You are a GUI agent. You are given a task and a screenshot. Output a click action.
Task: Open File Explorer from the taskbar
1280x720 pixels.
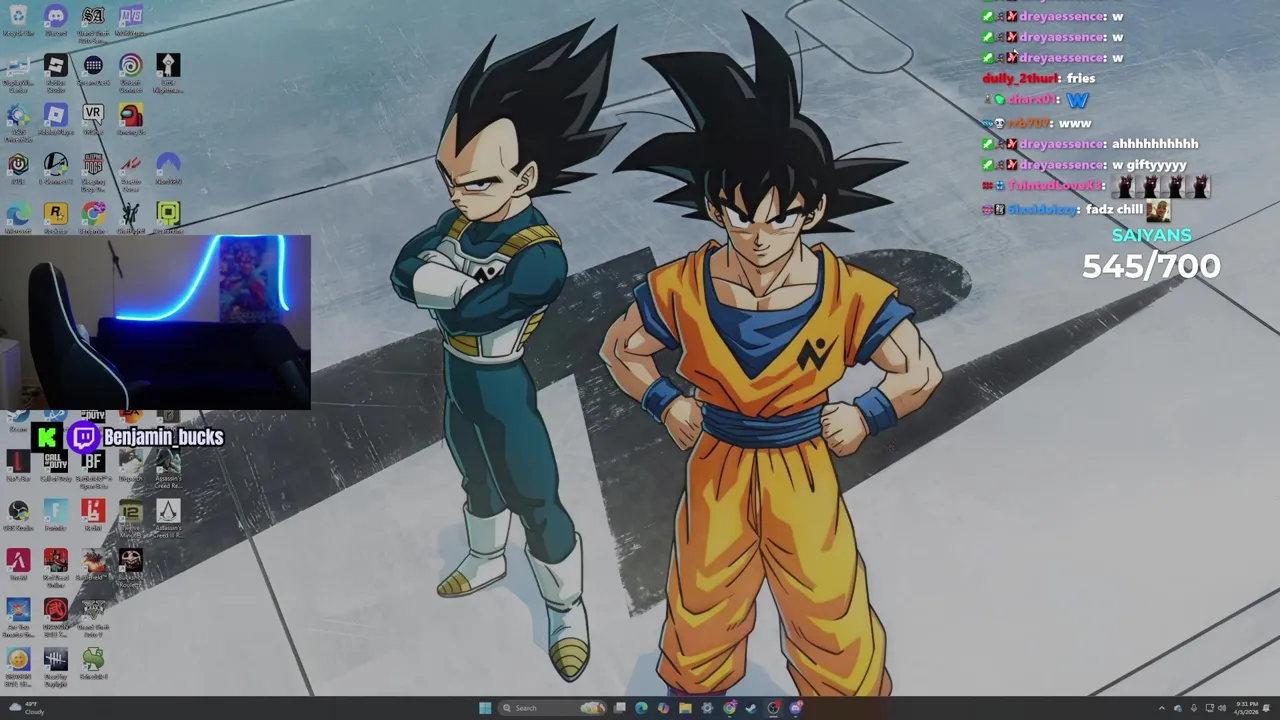[685, 708]
